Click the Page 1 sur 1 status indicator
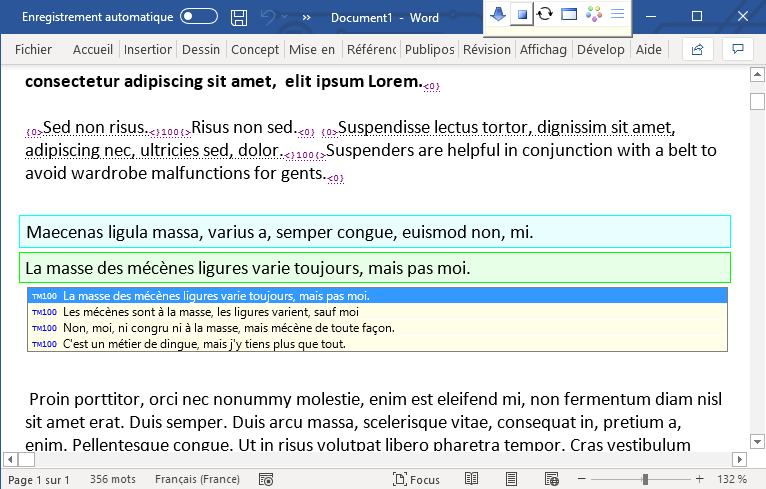Viewport: 766px width, 489px height. click(x=39, y=480)
